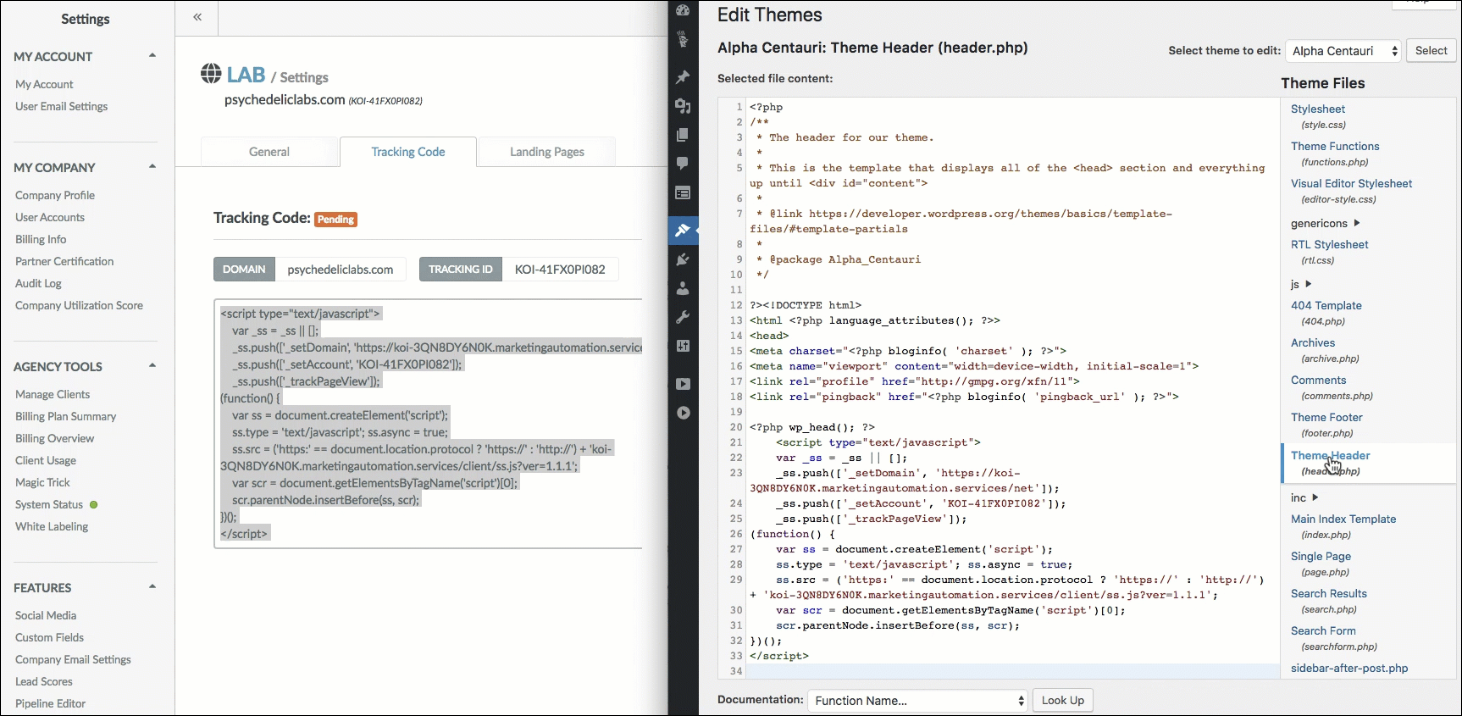
Task: Select the Tracking Code tab
Action: pyautogui.click(x=408, y=152)
